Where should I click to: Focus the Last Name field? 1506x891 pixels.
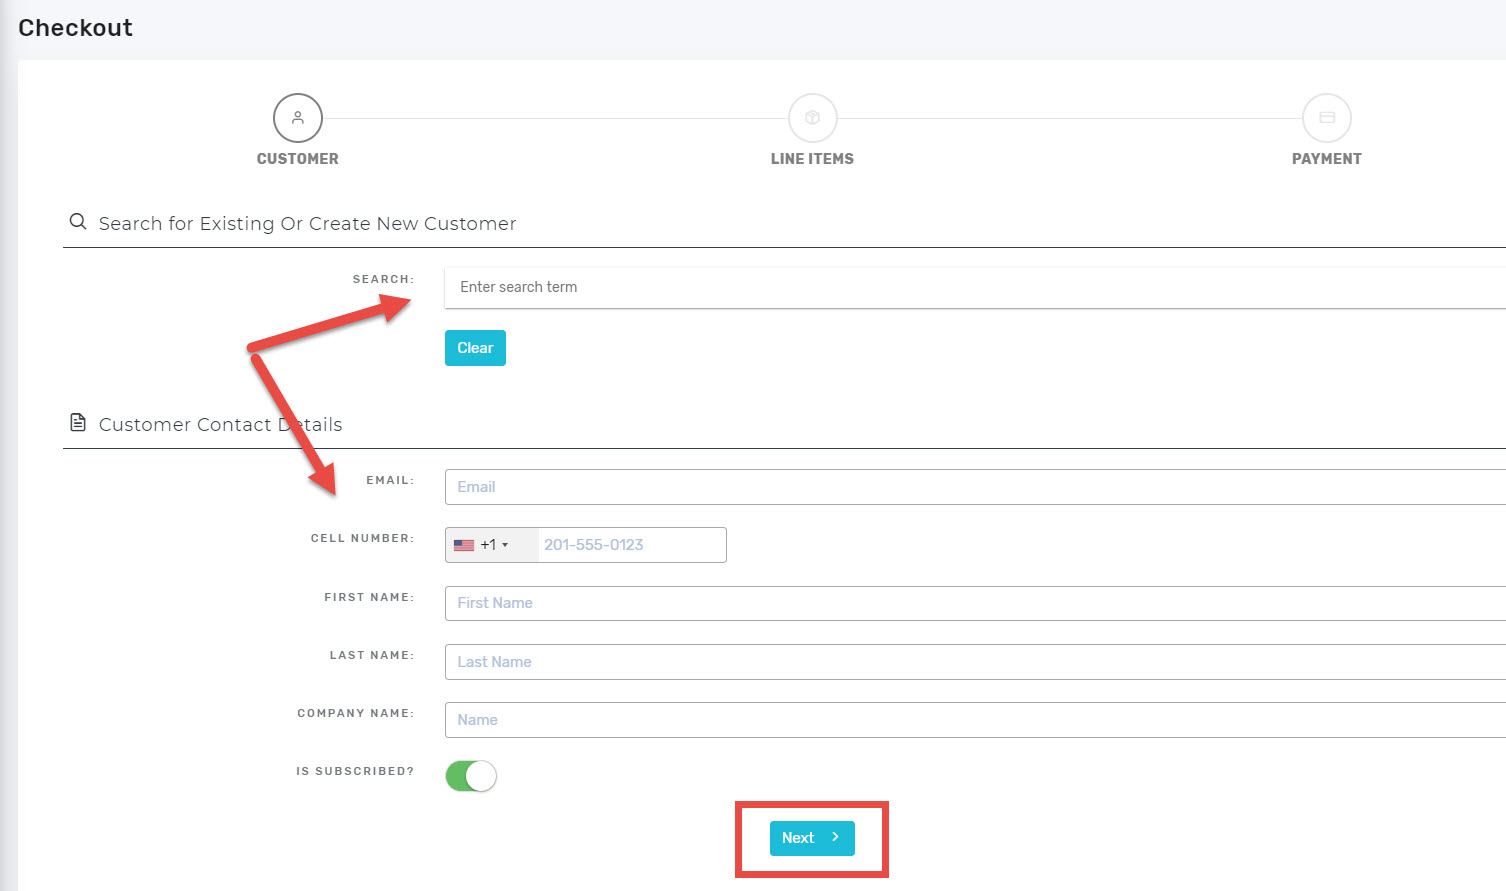click(975, 662)
